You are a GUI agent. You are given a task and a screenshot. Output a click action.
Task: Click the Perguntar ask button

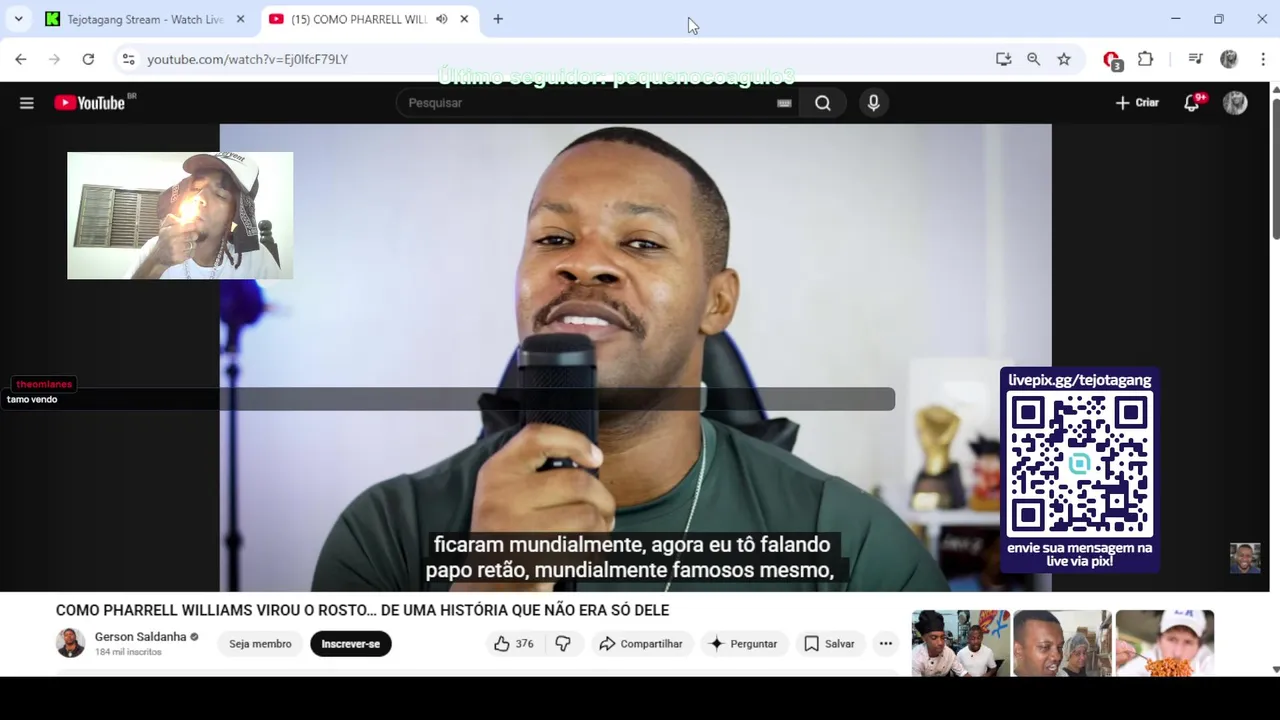743,644
